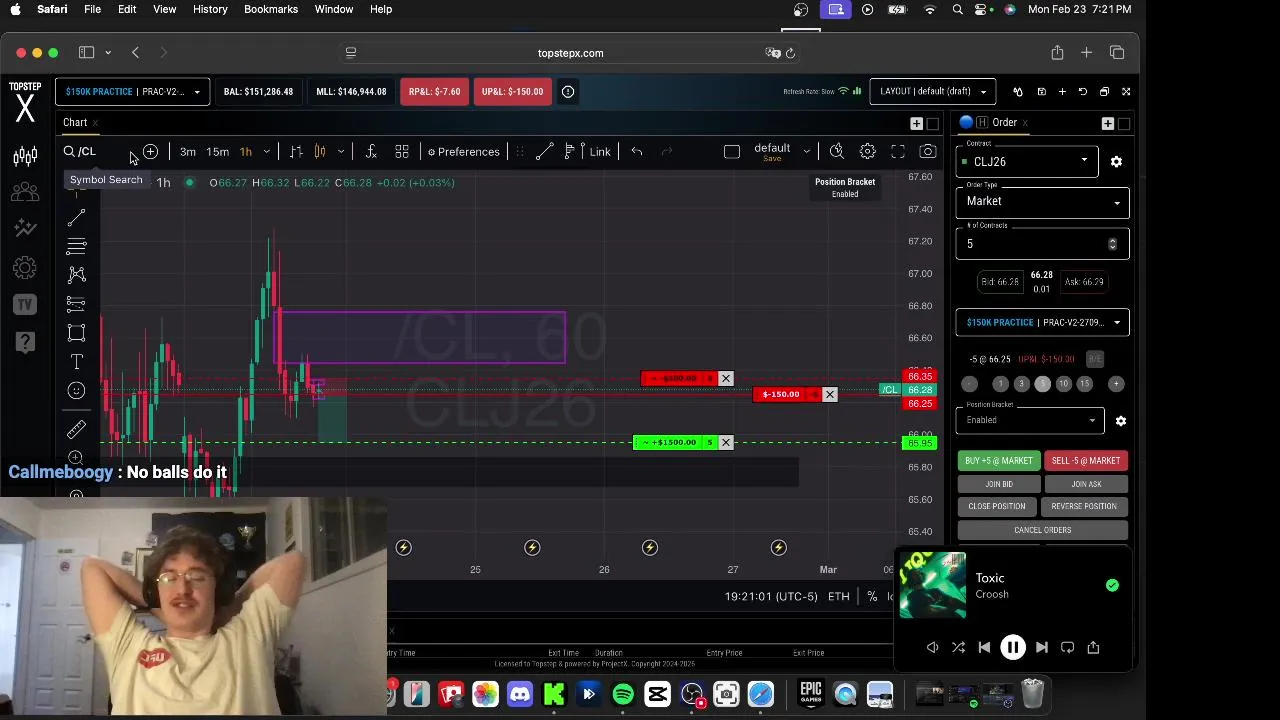Select the candlestick chart type icon
The width and height of the screenshot is (1280, 720).
(320, 152)
